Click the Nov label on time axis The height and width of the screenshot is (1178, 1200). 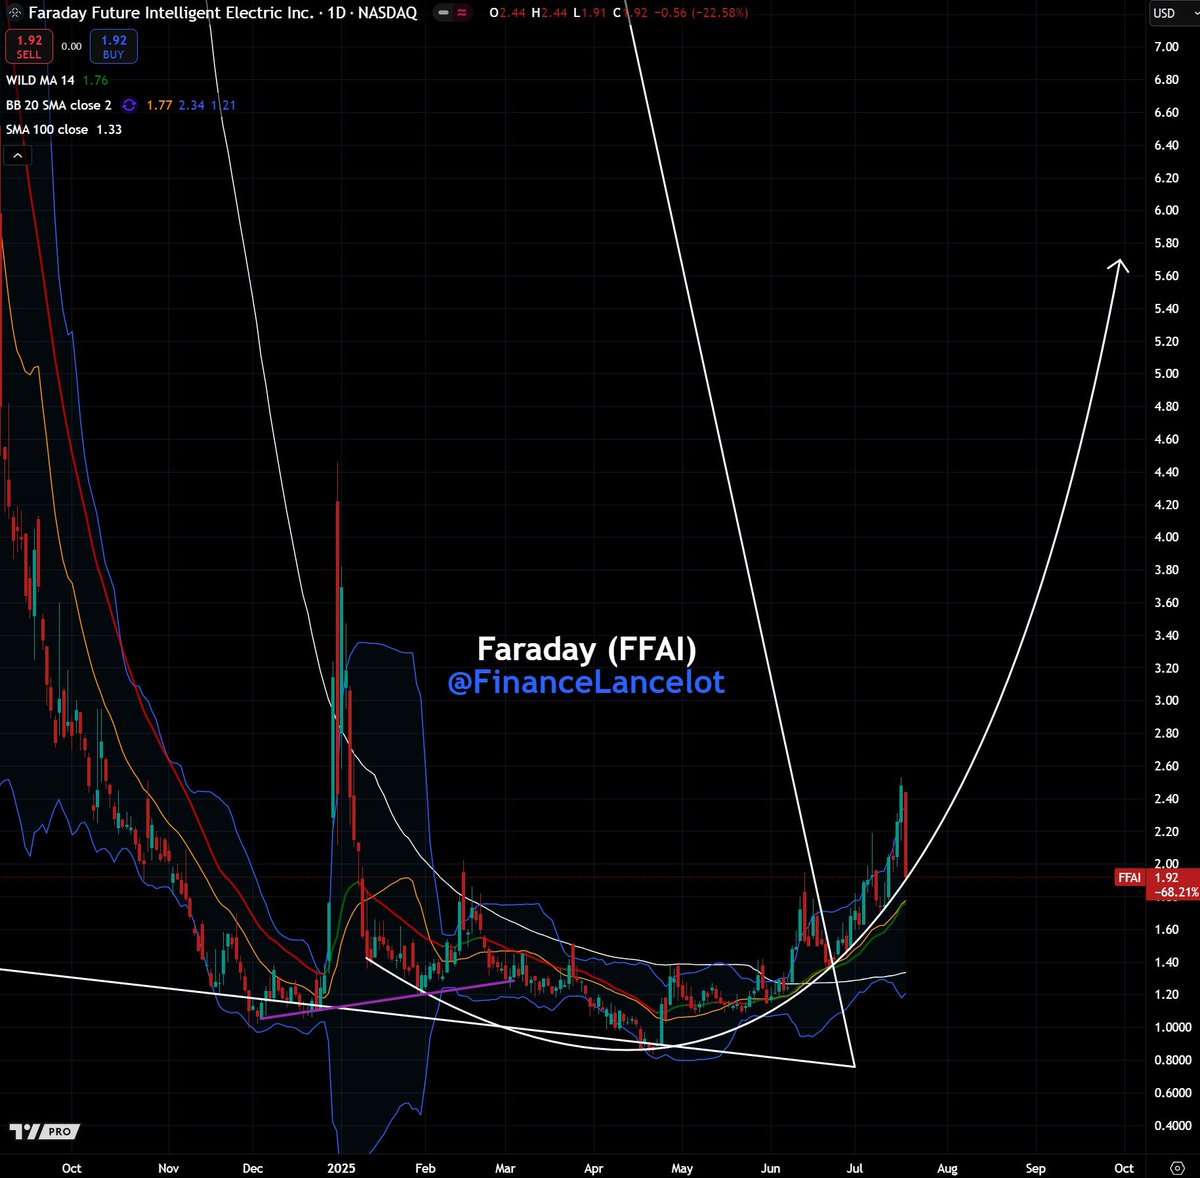point(168,1168)
